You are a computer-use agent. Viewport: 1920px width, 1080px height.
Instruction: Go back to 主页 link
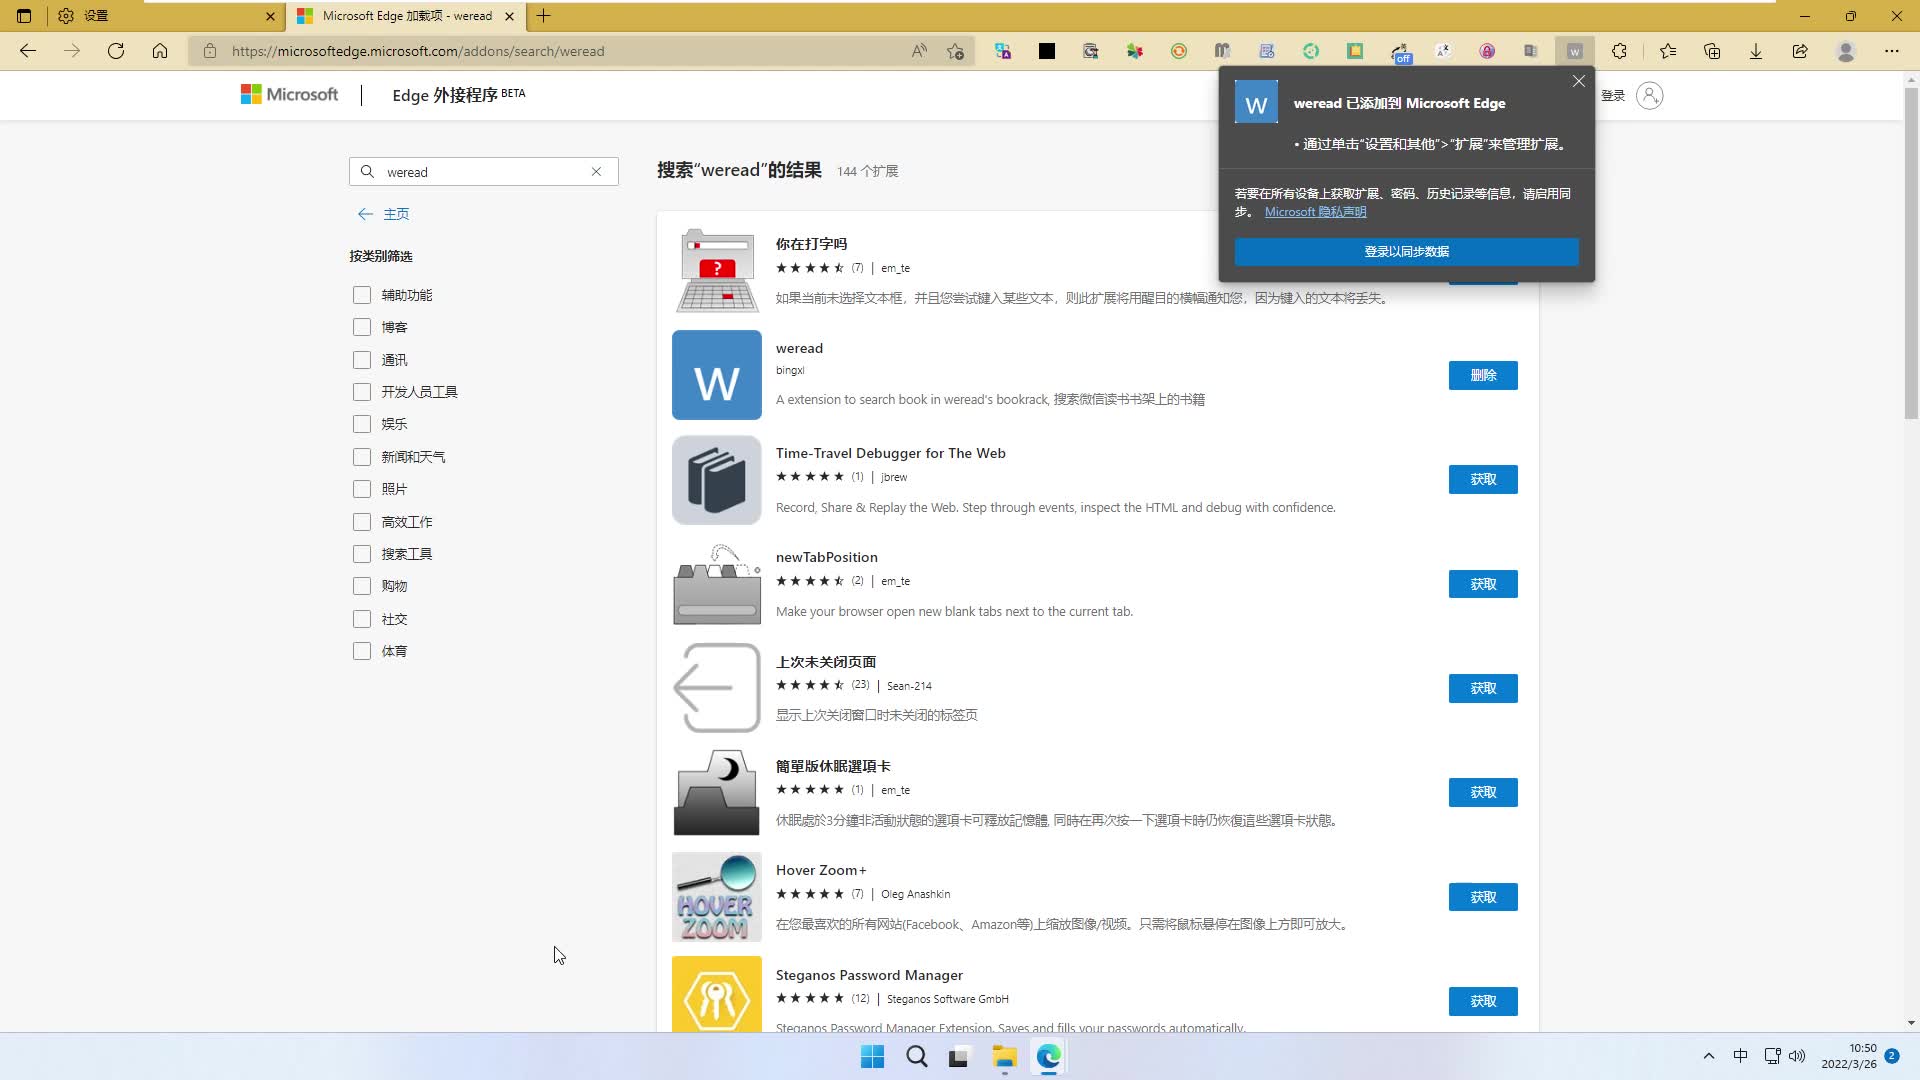tap(384, 214)
